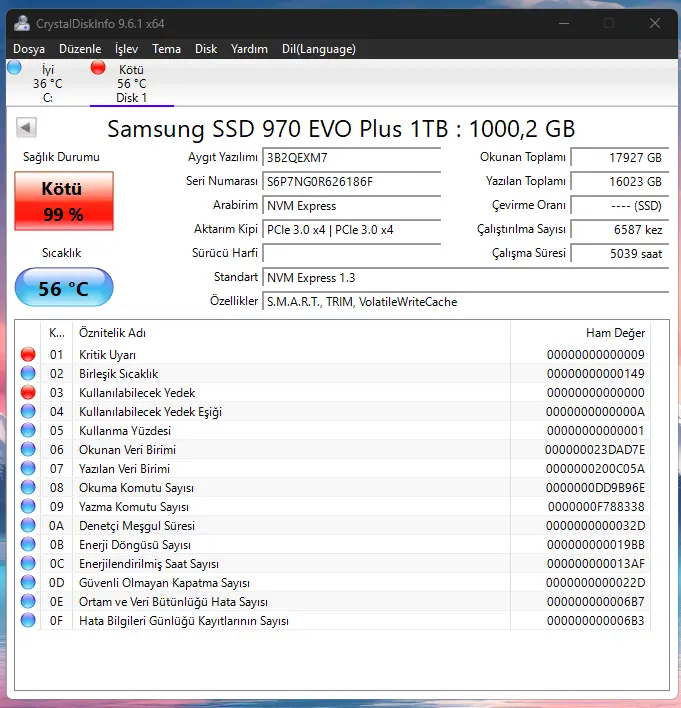Click the Çalışma Süresi value 5039 saat
The width and height of the screenshot is (681, 708).
click(x=620, y=253)
